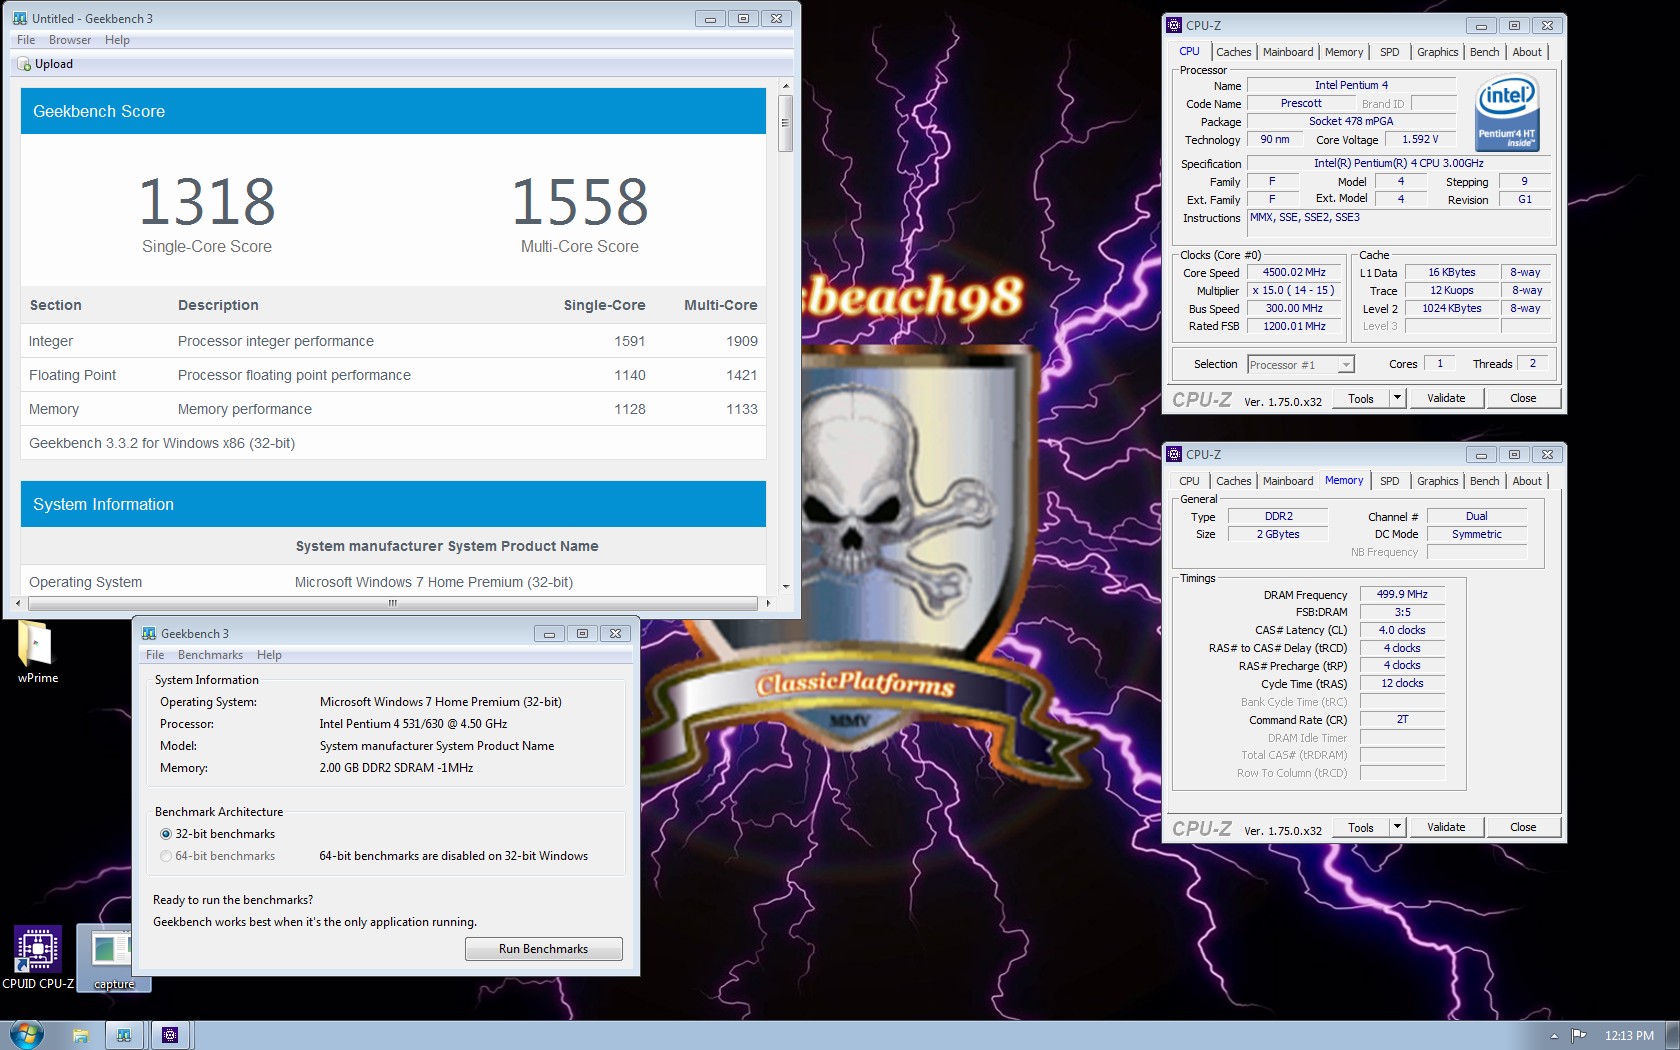1680x1050 pixels.
Task: Click horizontal scrollbar thumb in Geekbench results
Action: coord(393,603)
